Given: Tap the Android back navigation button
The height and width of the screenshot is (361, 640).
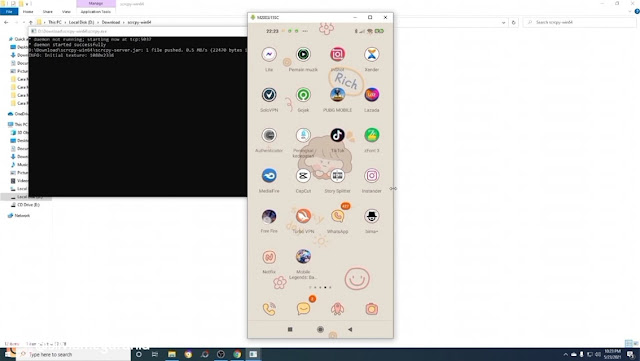Looking at the screenshot, I should [350, 329].
